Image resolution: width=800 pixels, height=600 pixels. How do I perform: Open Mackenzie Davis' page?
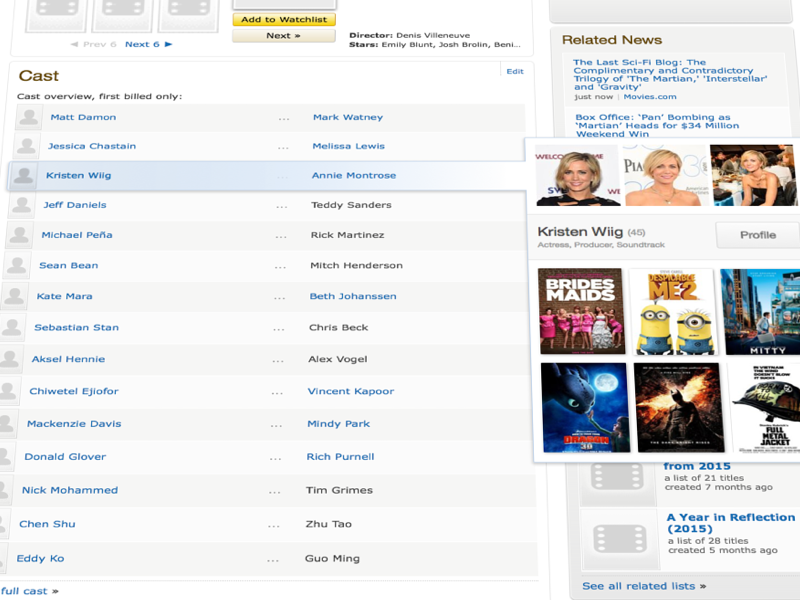[x=74, y=424]
